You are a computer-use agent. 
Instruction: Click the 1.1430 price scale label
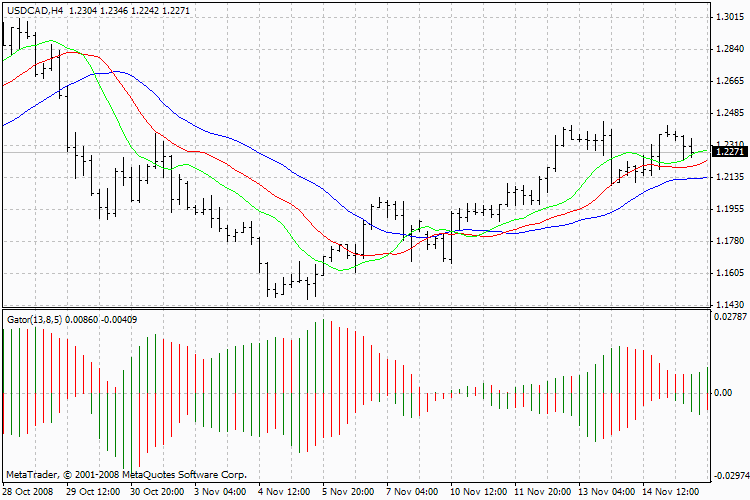click(x=730, y=304)
